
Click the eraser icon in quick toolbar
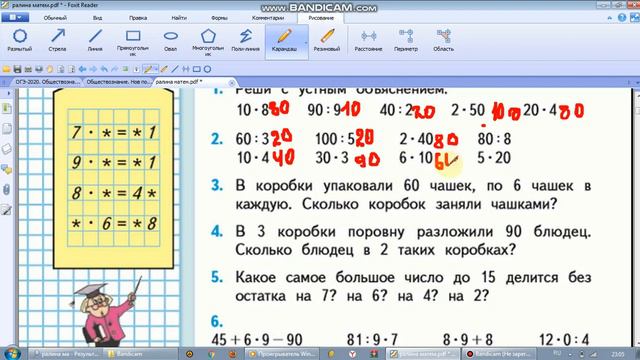tap(164, 69)
